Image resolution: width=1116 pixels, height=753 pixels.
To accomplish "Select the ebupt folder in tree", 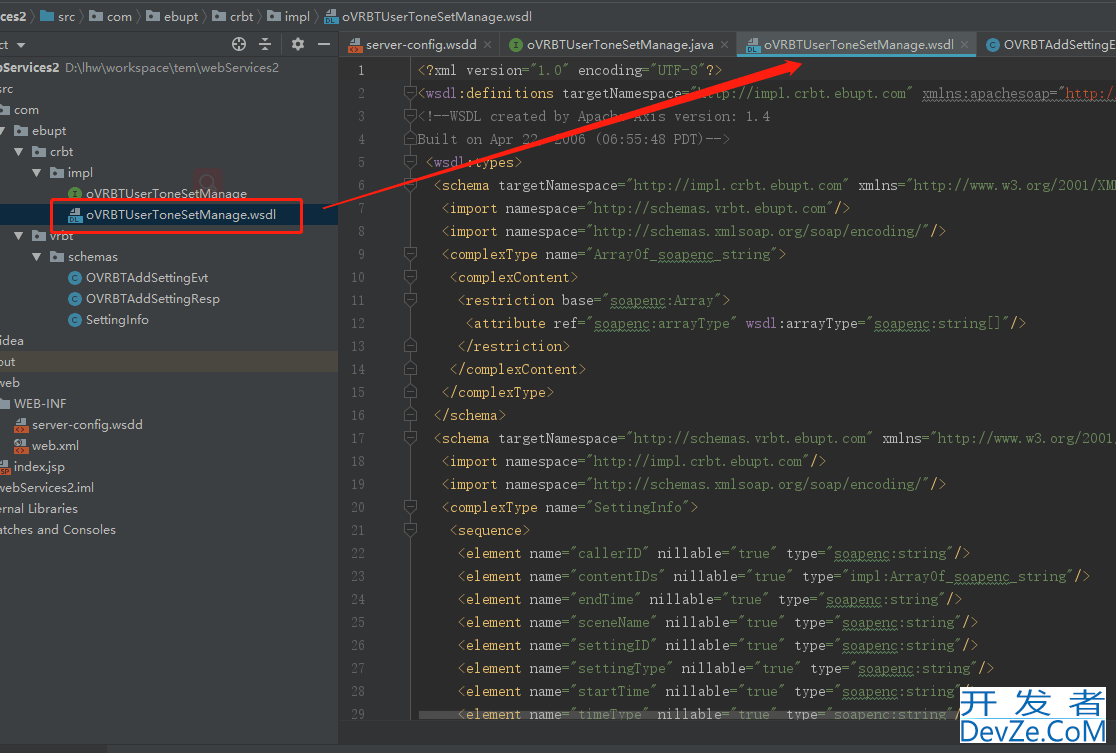I will point(49,131).
